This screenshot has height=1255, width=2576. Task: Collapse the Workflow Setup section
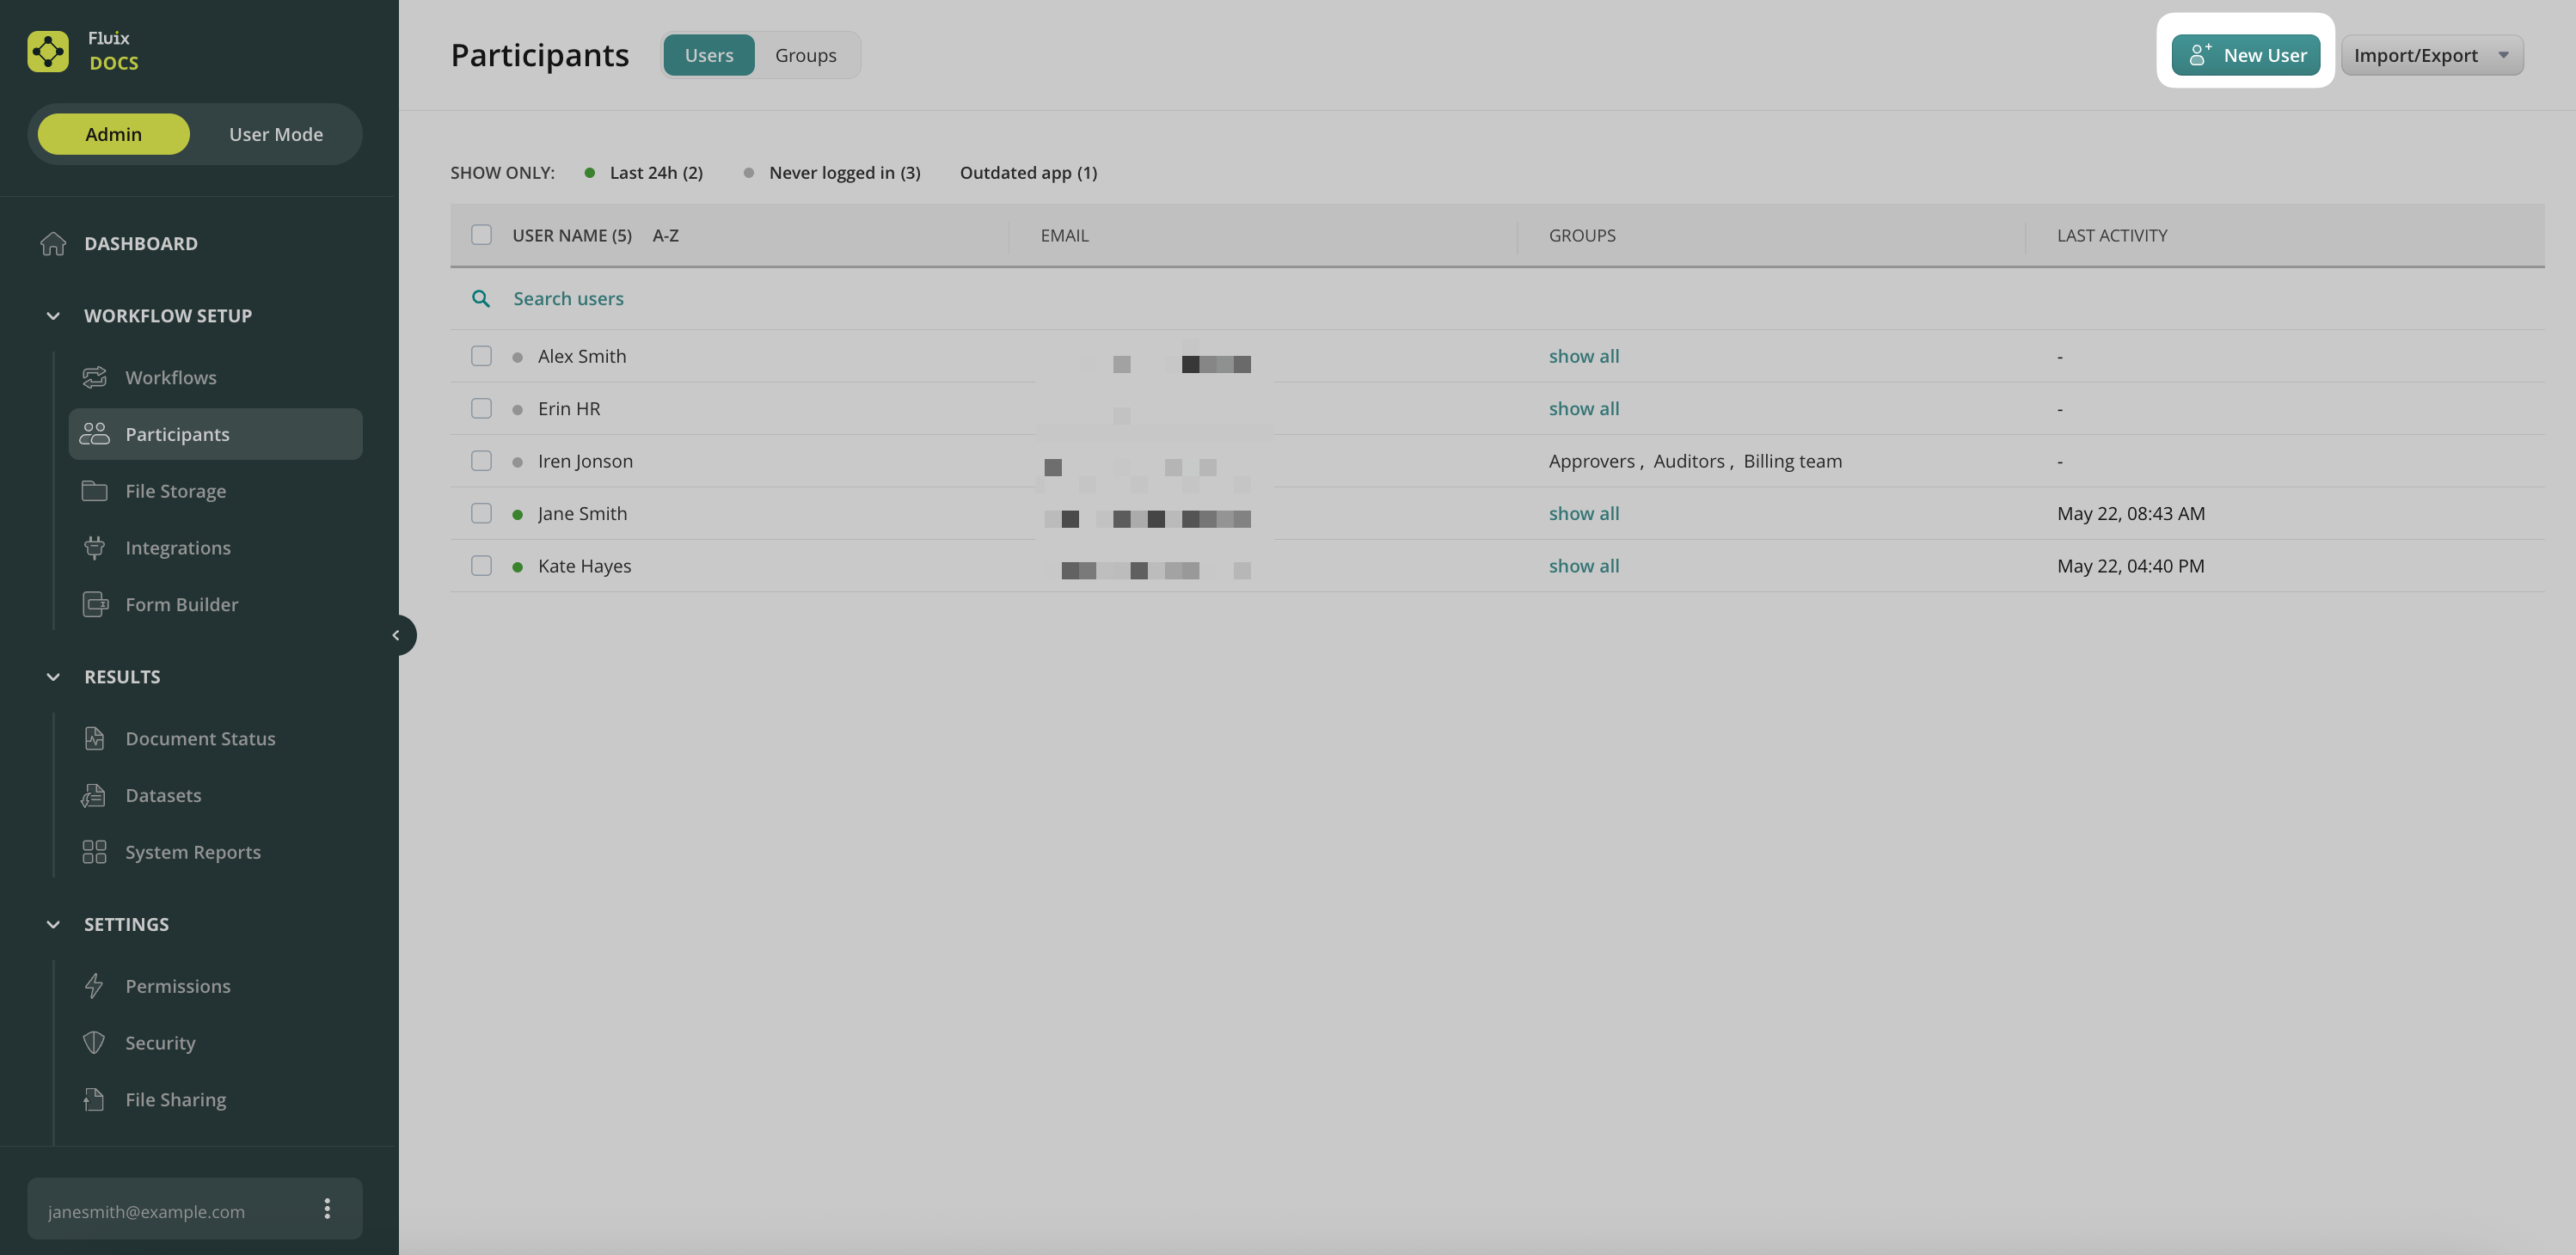click(53, 316)
